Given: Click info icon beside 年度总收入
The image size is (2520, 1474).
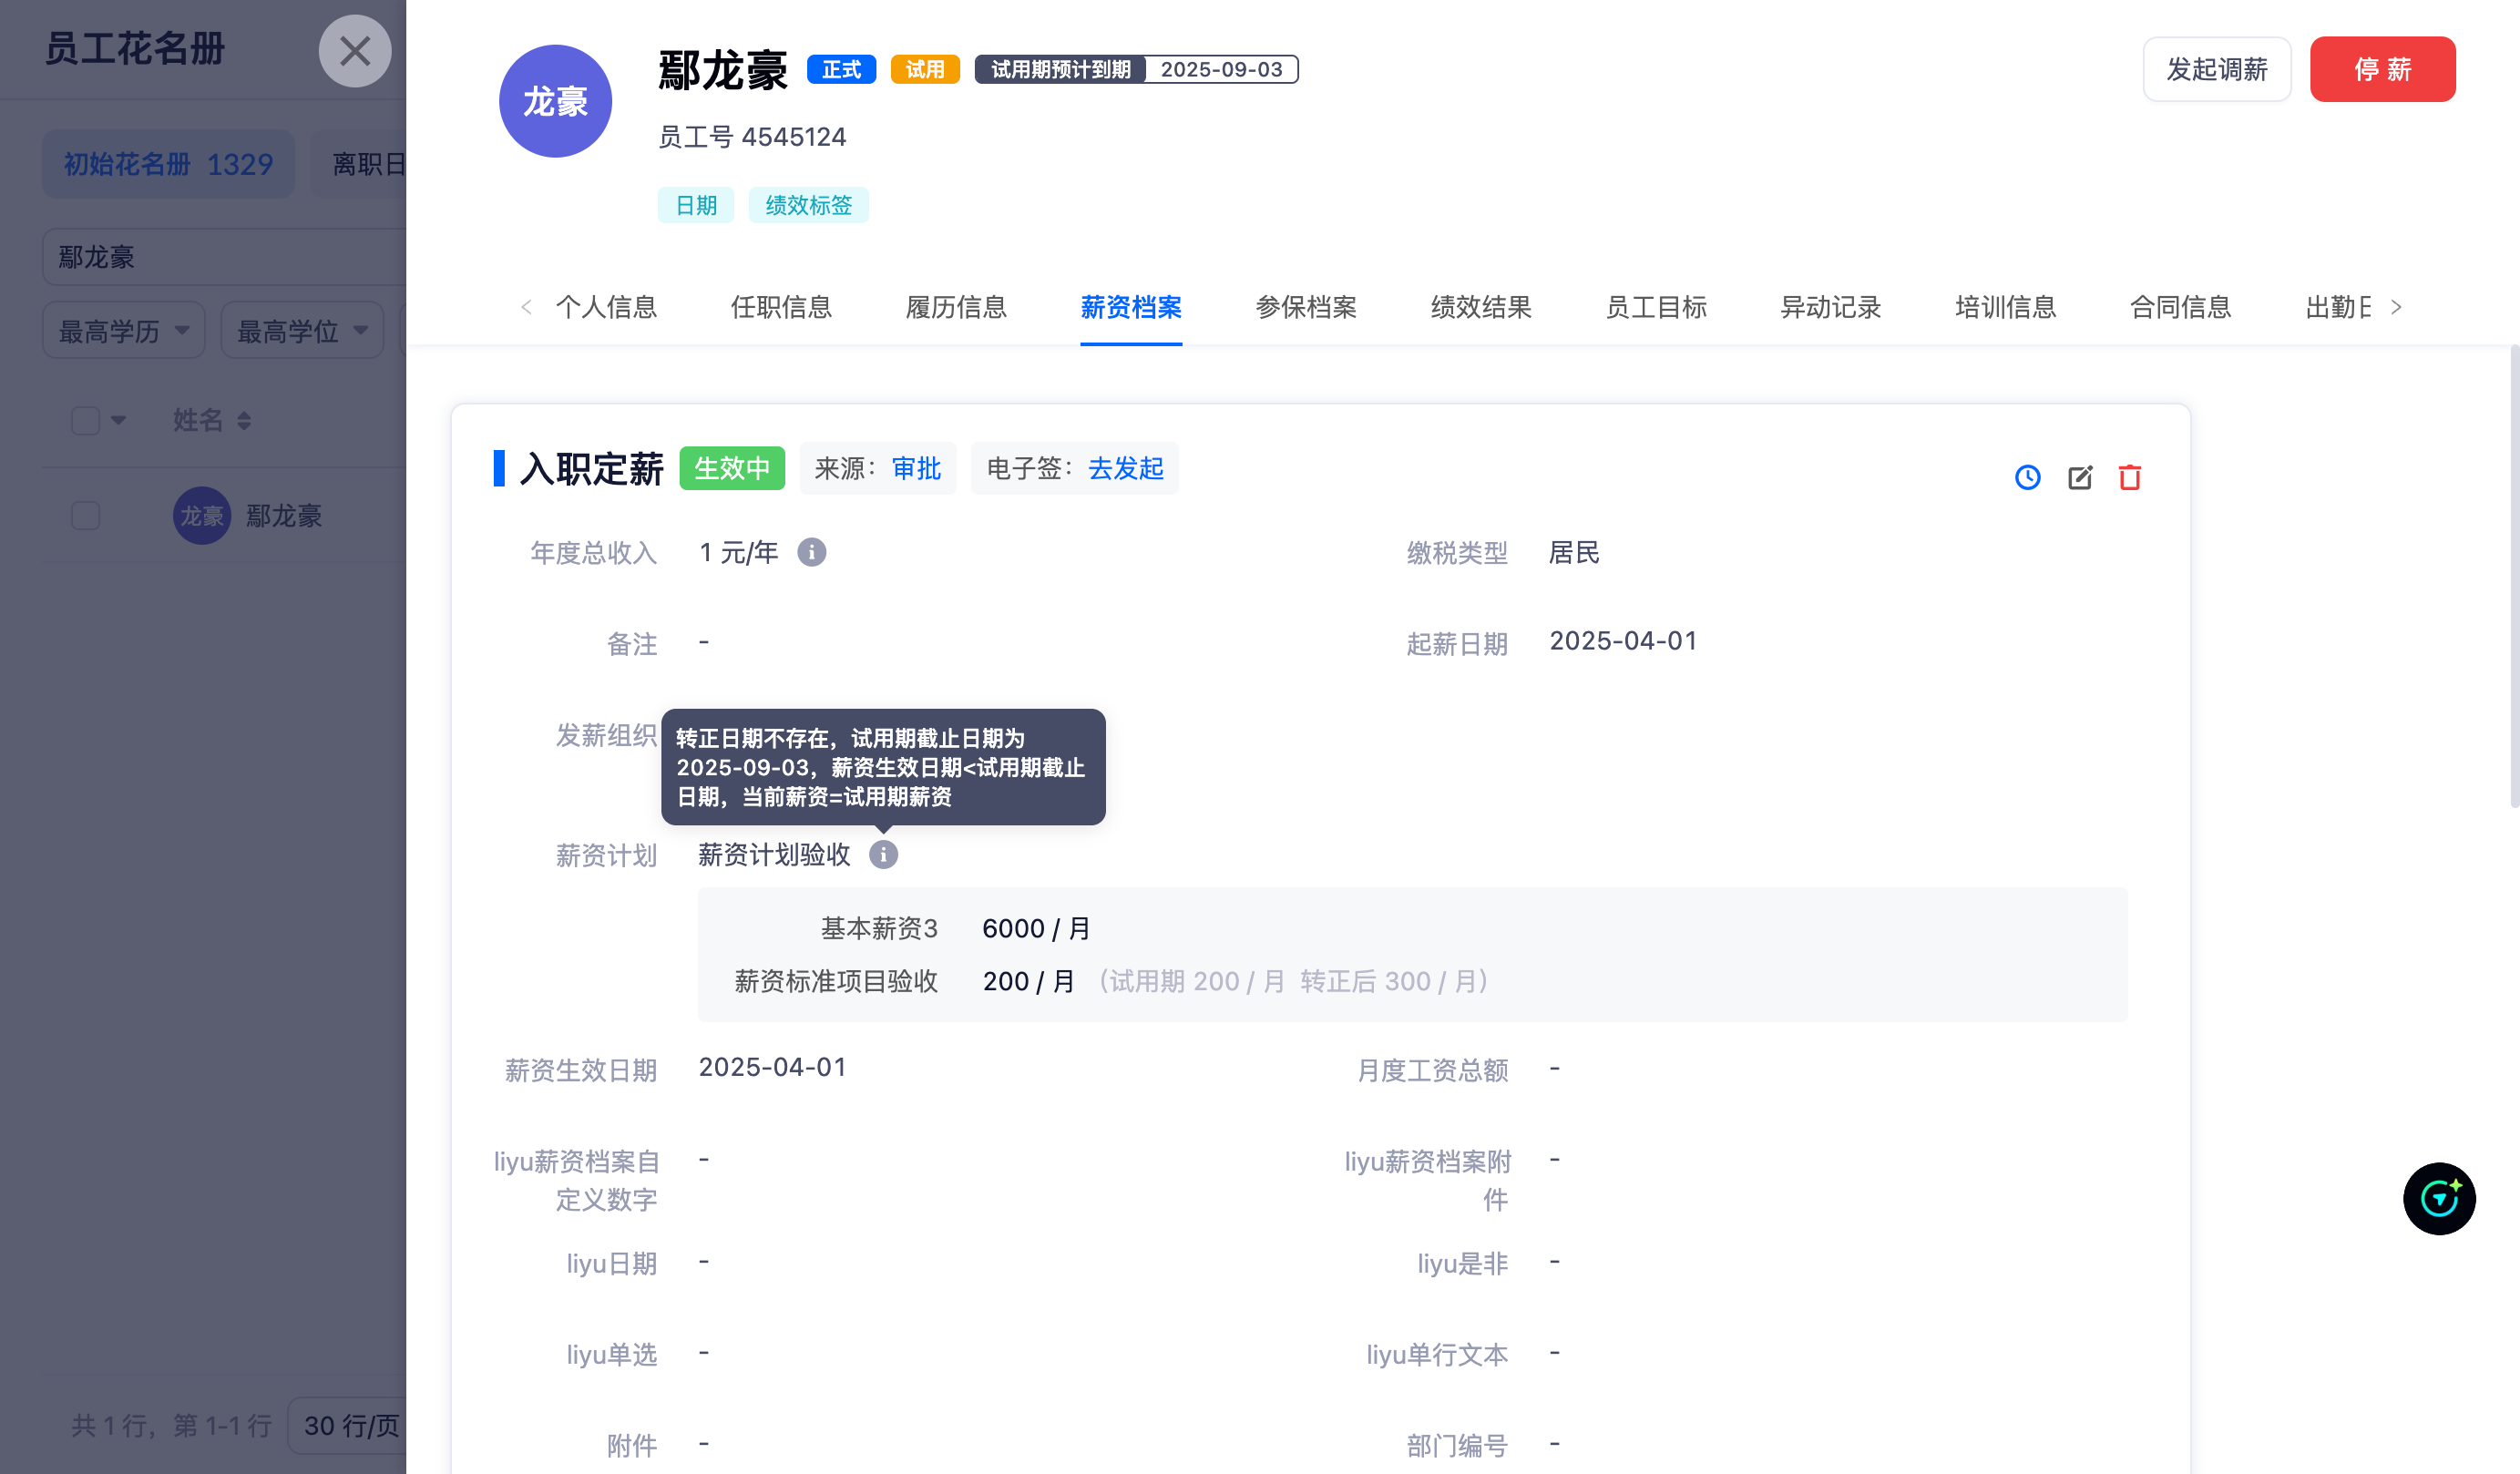Looking at the screenshot, I should pos(812,552).
